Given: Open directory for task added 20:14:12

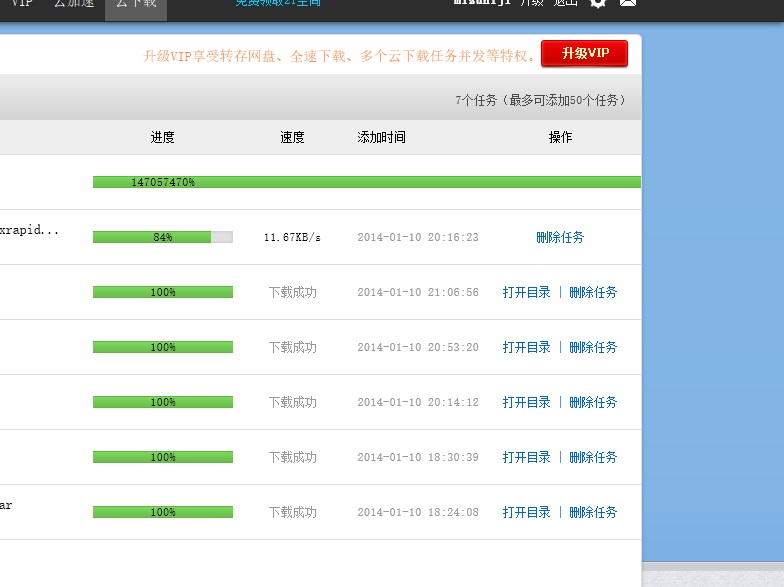Looking at the screenshot, I should [x=526, y=402].
